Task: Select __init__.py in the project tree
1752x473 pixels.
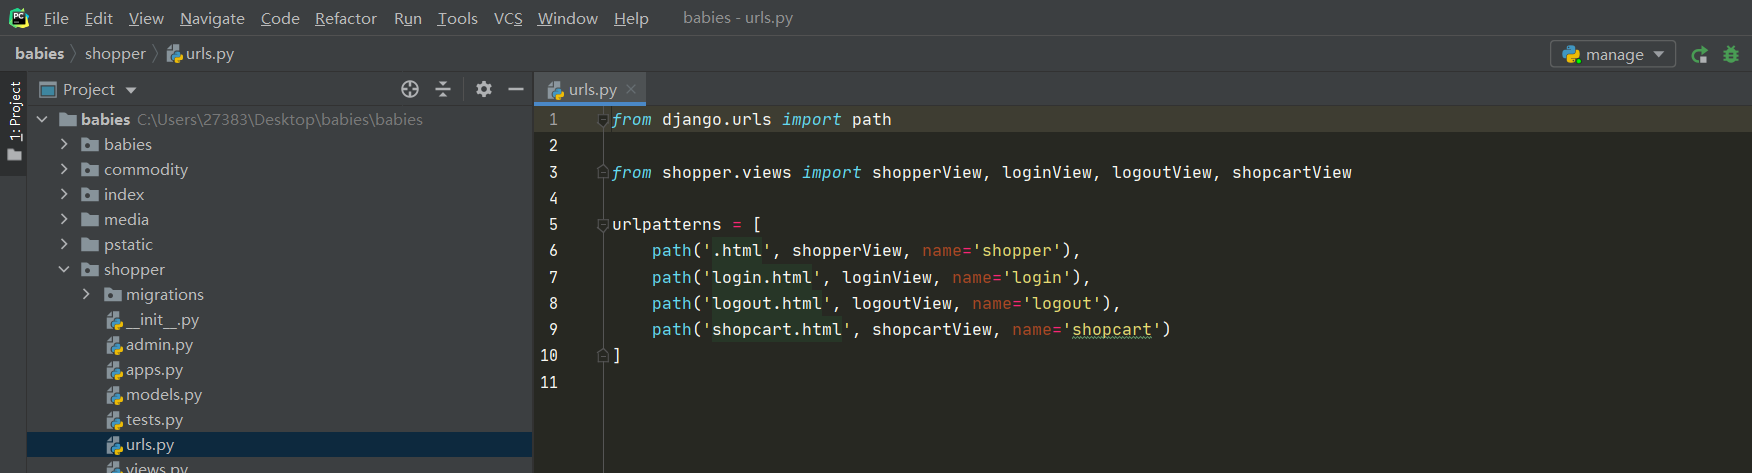Action: point(162,319)
